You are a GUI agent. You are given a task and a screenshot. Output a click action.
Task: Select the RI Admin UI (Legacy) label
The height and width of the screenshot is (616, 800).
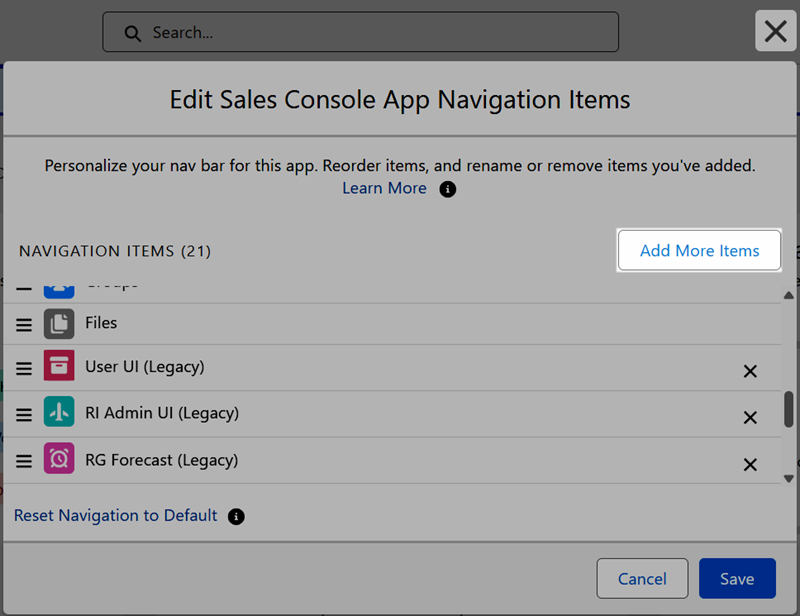pyautogui.click(x=162, y=413)
